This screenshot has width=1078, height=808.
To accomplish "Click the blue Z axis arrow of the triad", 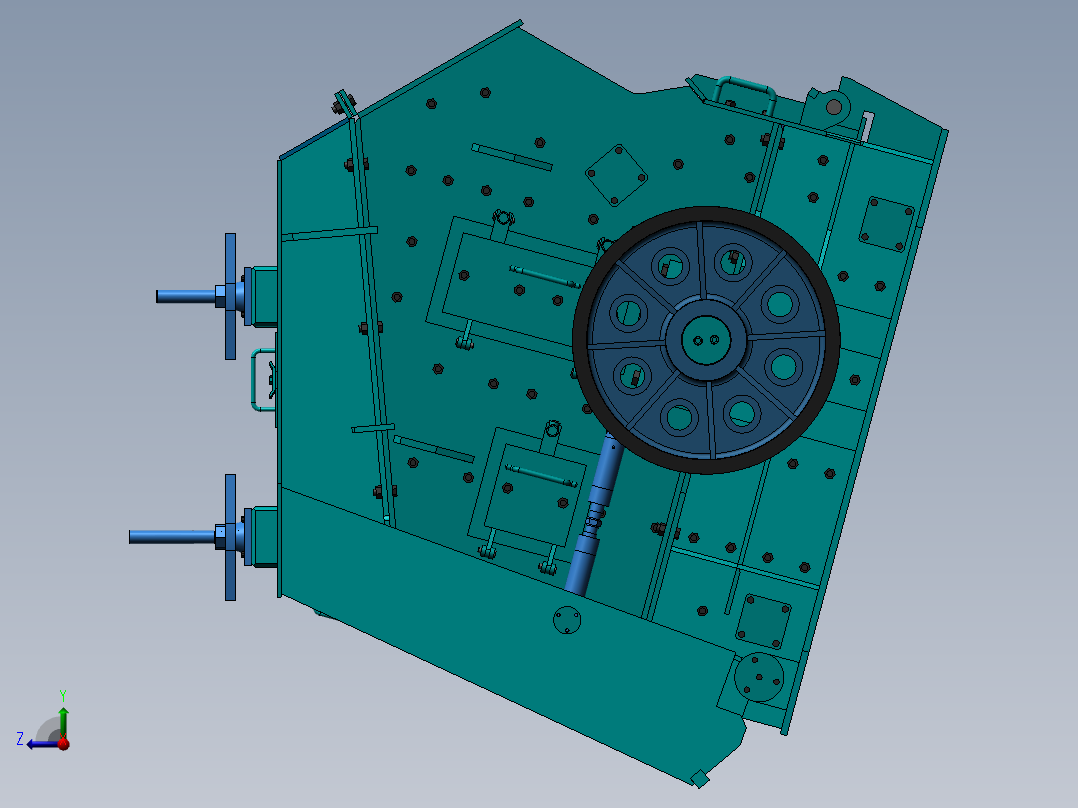I will 41,744.
